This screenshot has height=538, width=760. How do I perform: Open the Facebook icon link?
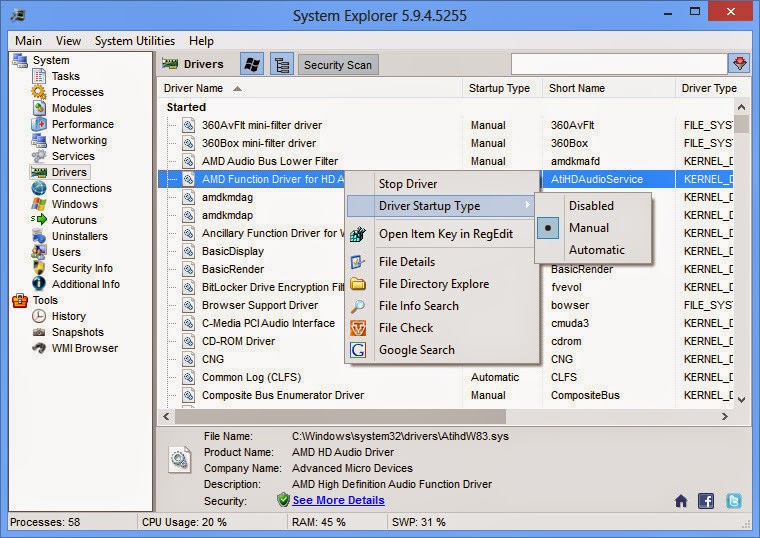coord(706,501)
